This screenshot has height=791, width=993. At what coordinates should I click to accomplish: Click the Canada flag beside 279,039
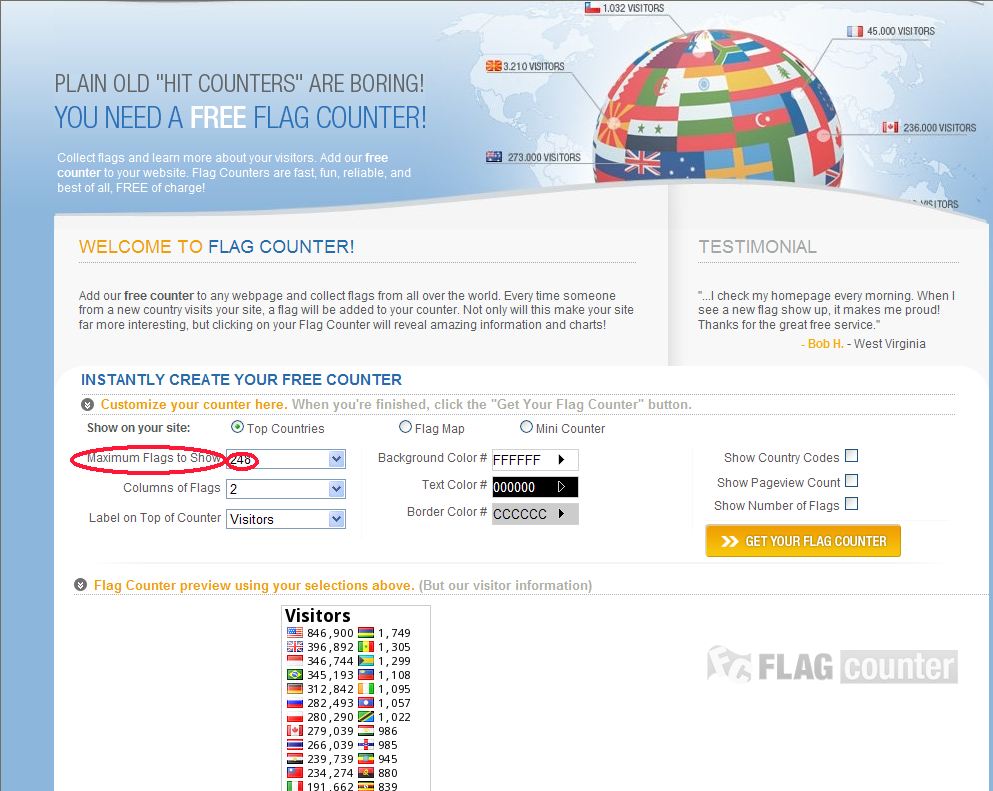(x=294, y=730)
